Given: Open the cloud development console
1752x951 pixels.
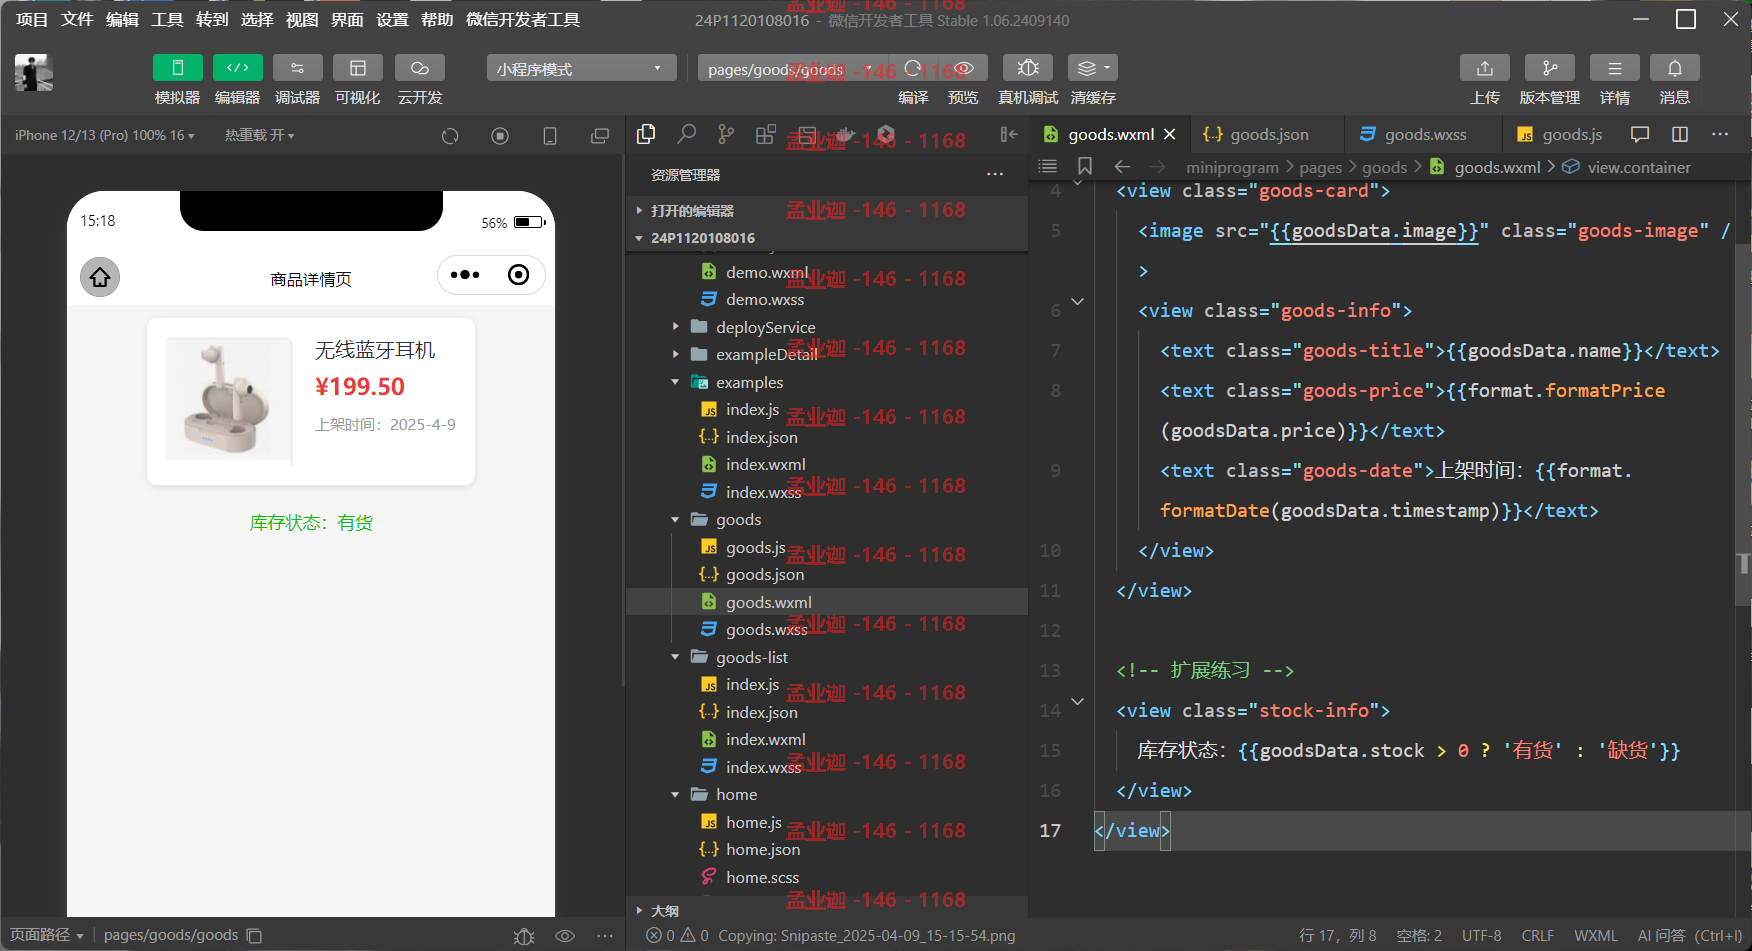Looking at the screenshot, I should (420, 68).
